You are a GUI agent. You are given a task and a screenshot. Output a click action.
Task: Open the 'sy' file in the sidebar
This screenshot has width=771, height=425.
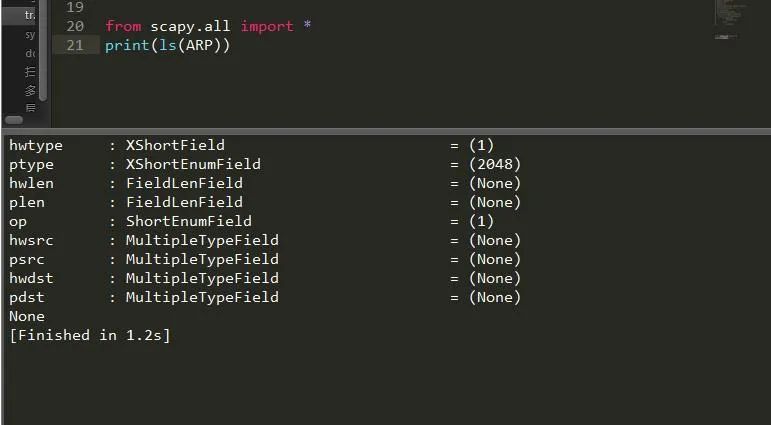(x=30, y=35)
